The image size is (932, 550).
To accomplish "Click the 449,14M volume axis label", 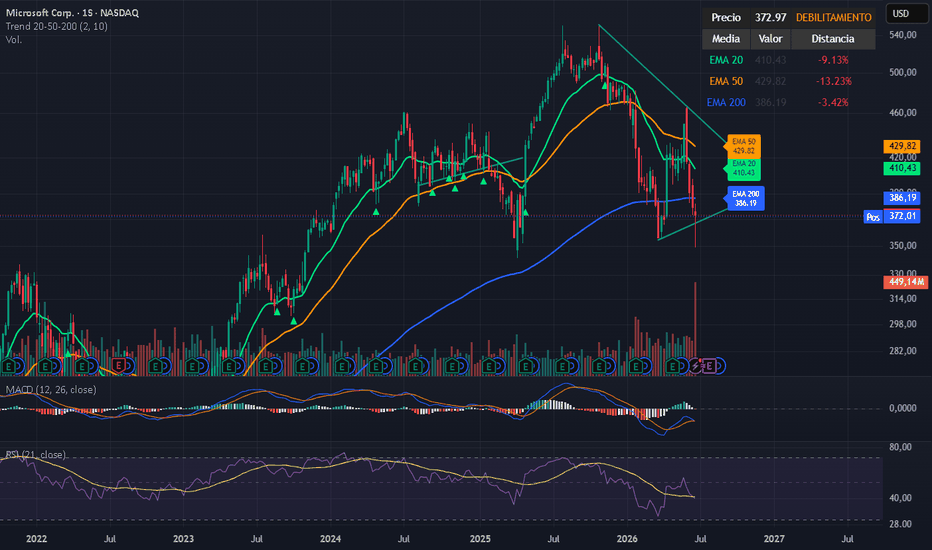I will (906, 282).
